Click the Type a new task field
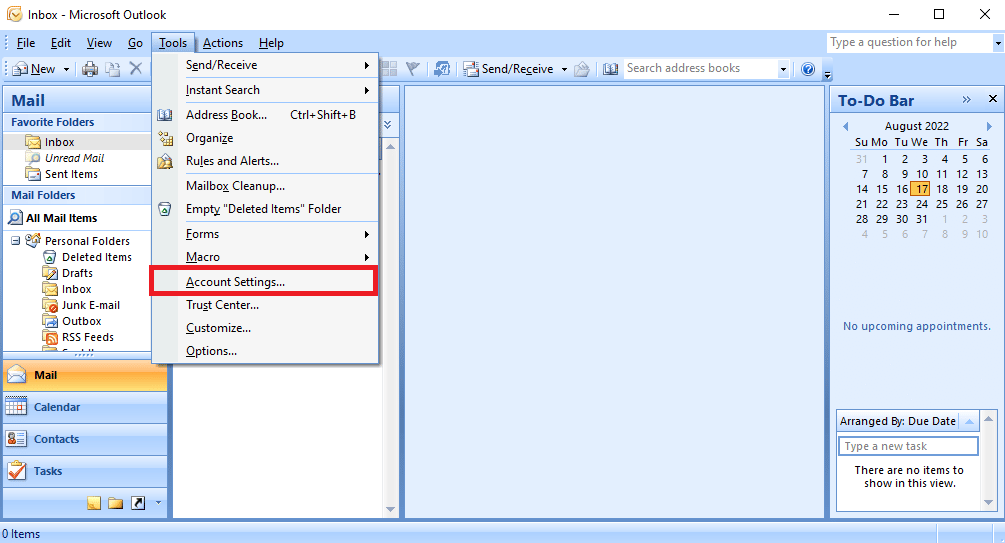 point(908,446)
